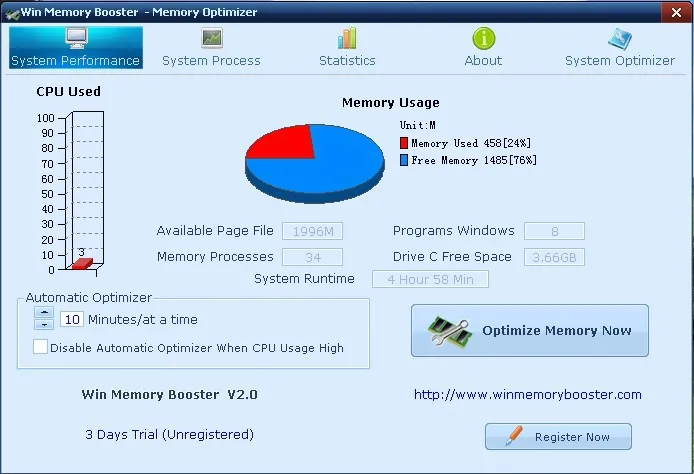Open the winmemorybooster.com link
The image size is (694, 474).
(x=528, y=394)
